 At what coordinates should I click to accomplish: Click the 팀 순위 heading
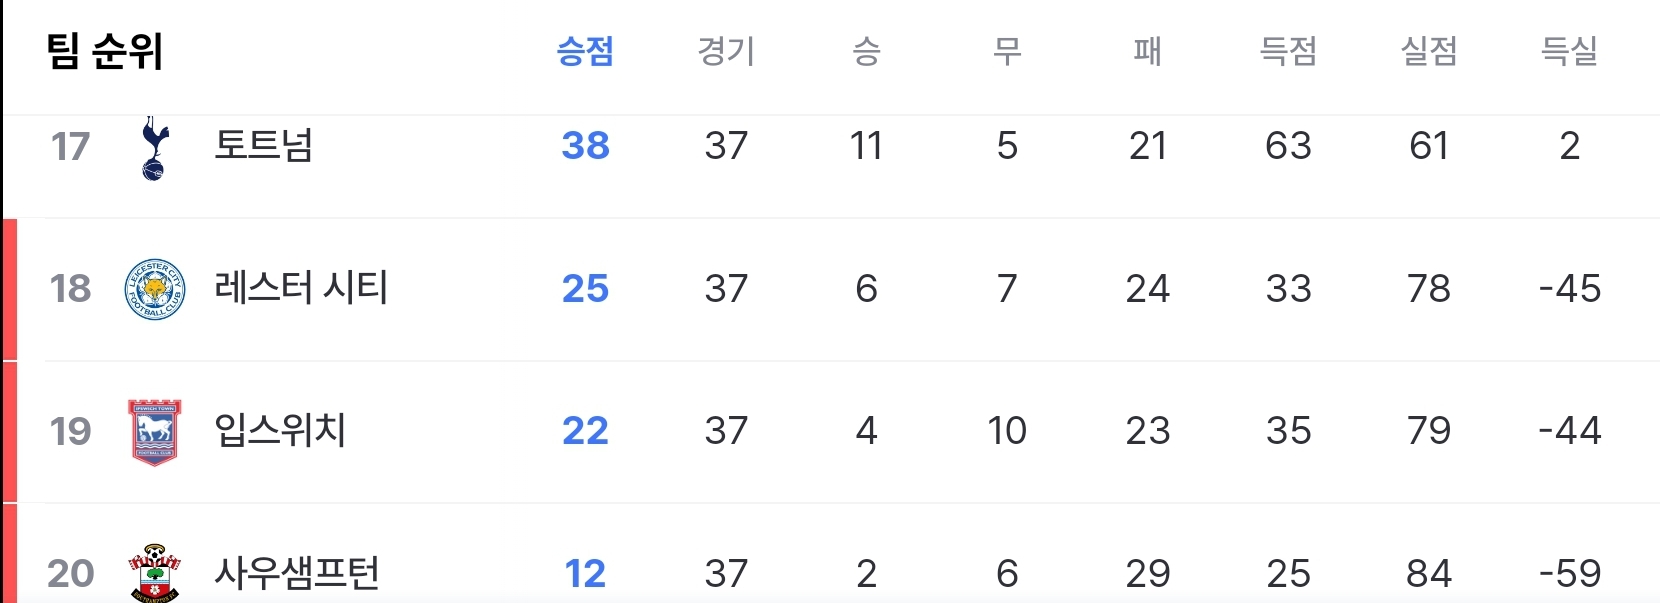[105, 50]
